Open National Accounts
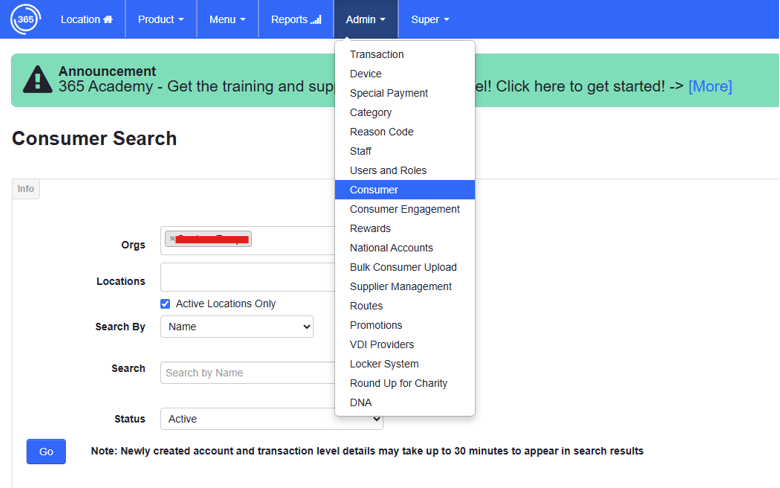This screenshot has width=780, height=488. pyautogui.click(x=405, y=248)
